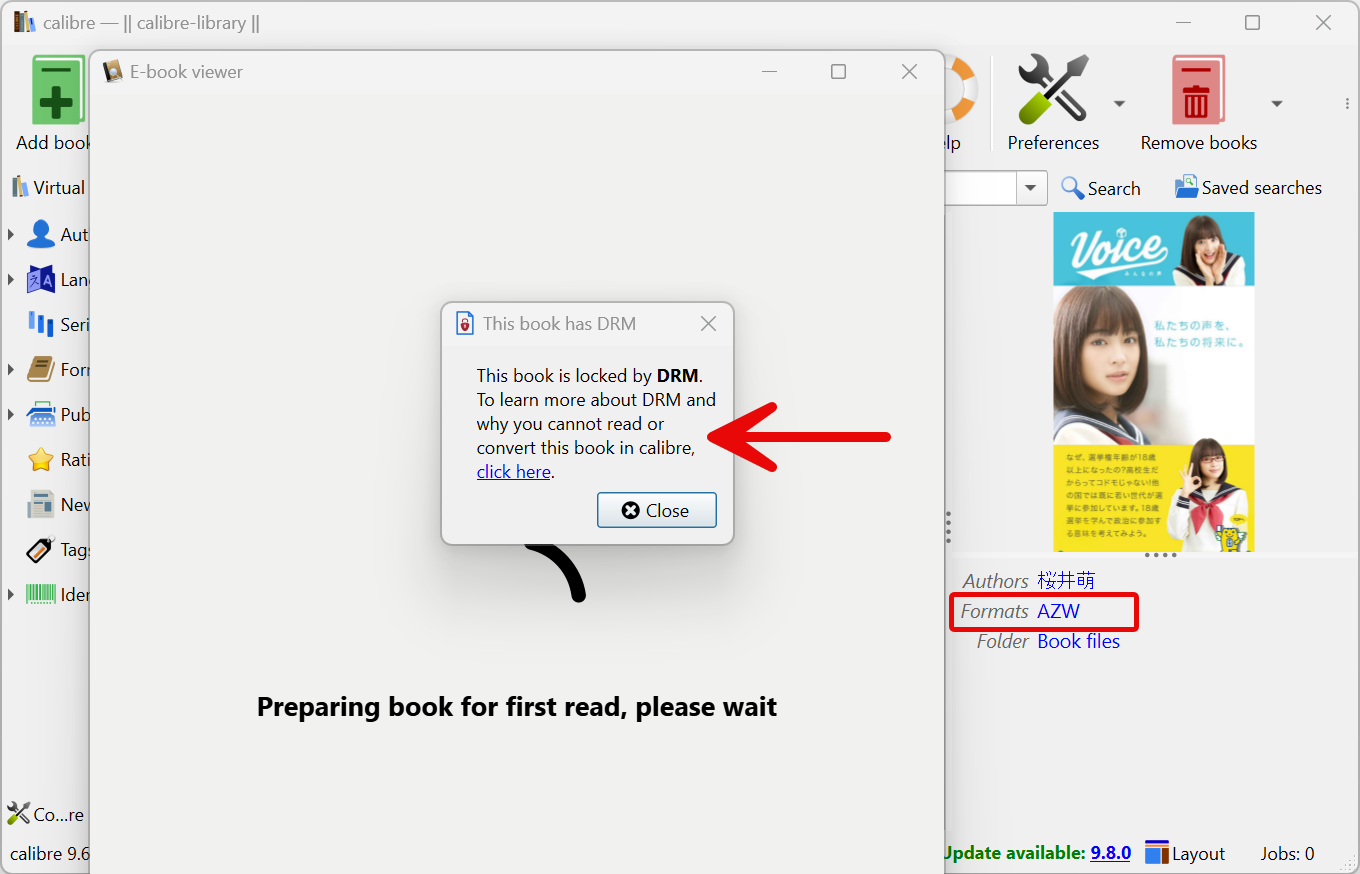Select the Formats book icon
Screen dimensions: 1360x874
pos(41,369)
